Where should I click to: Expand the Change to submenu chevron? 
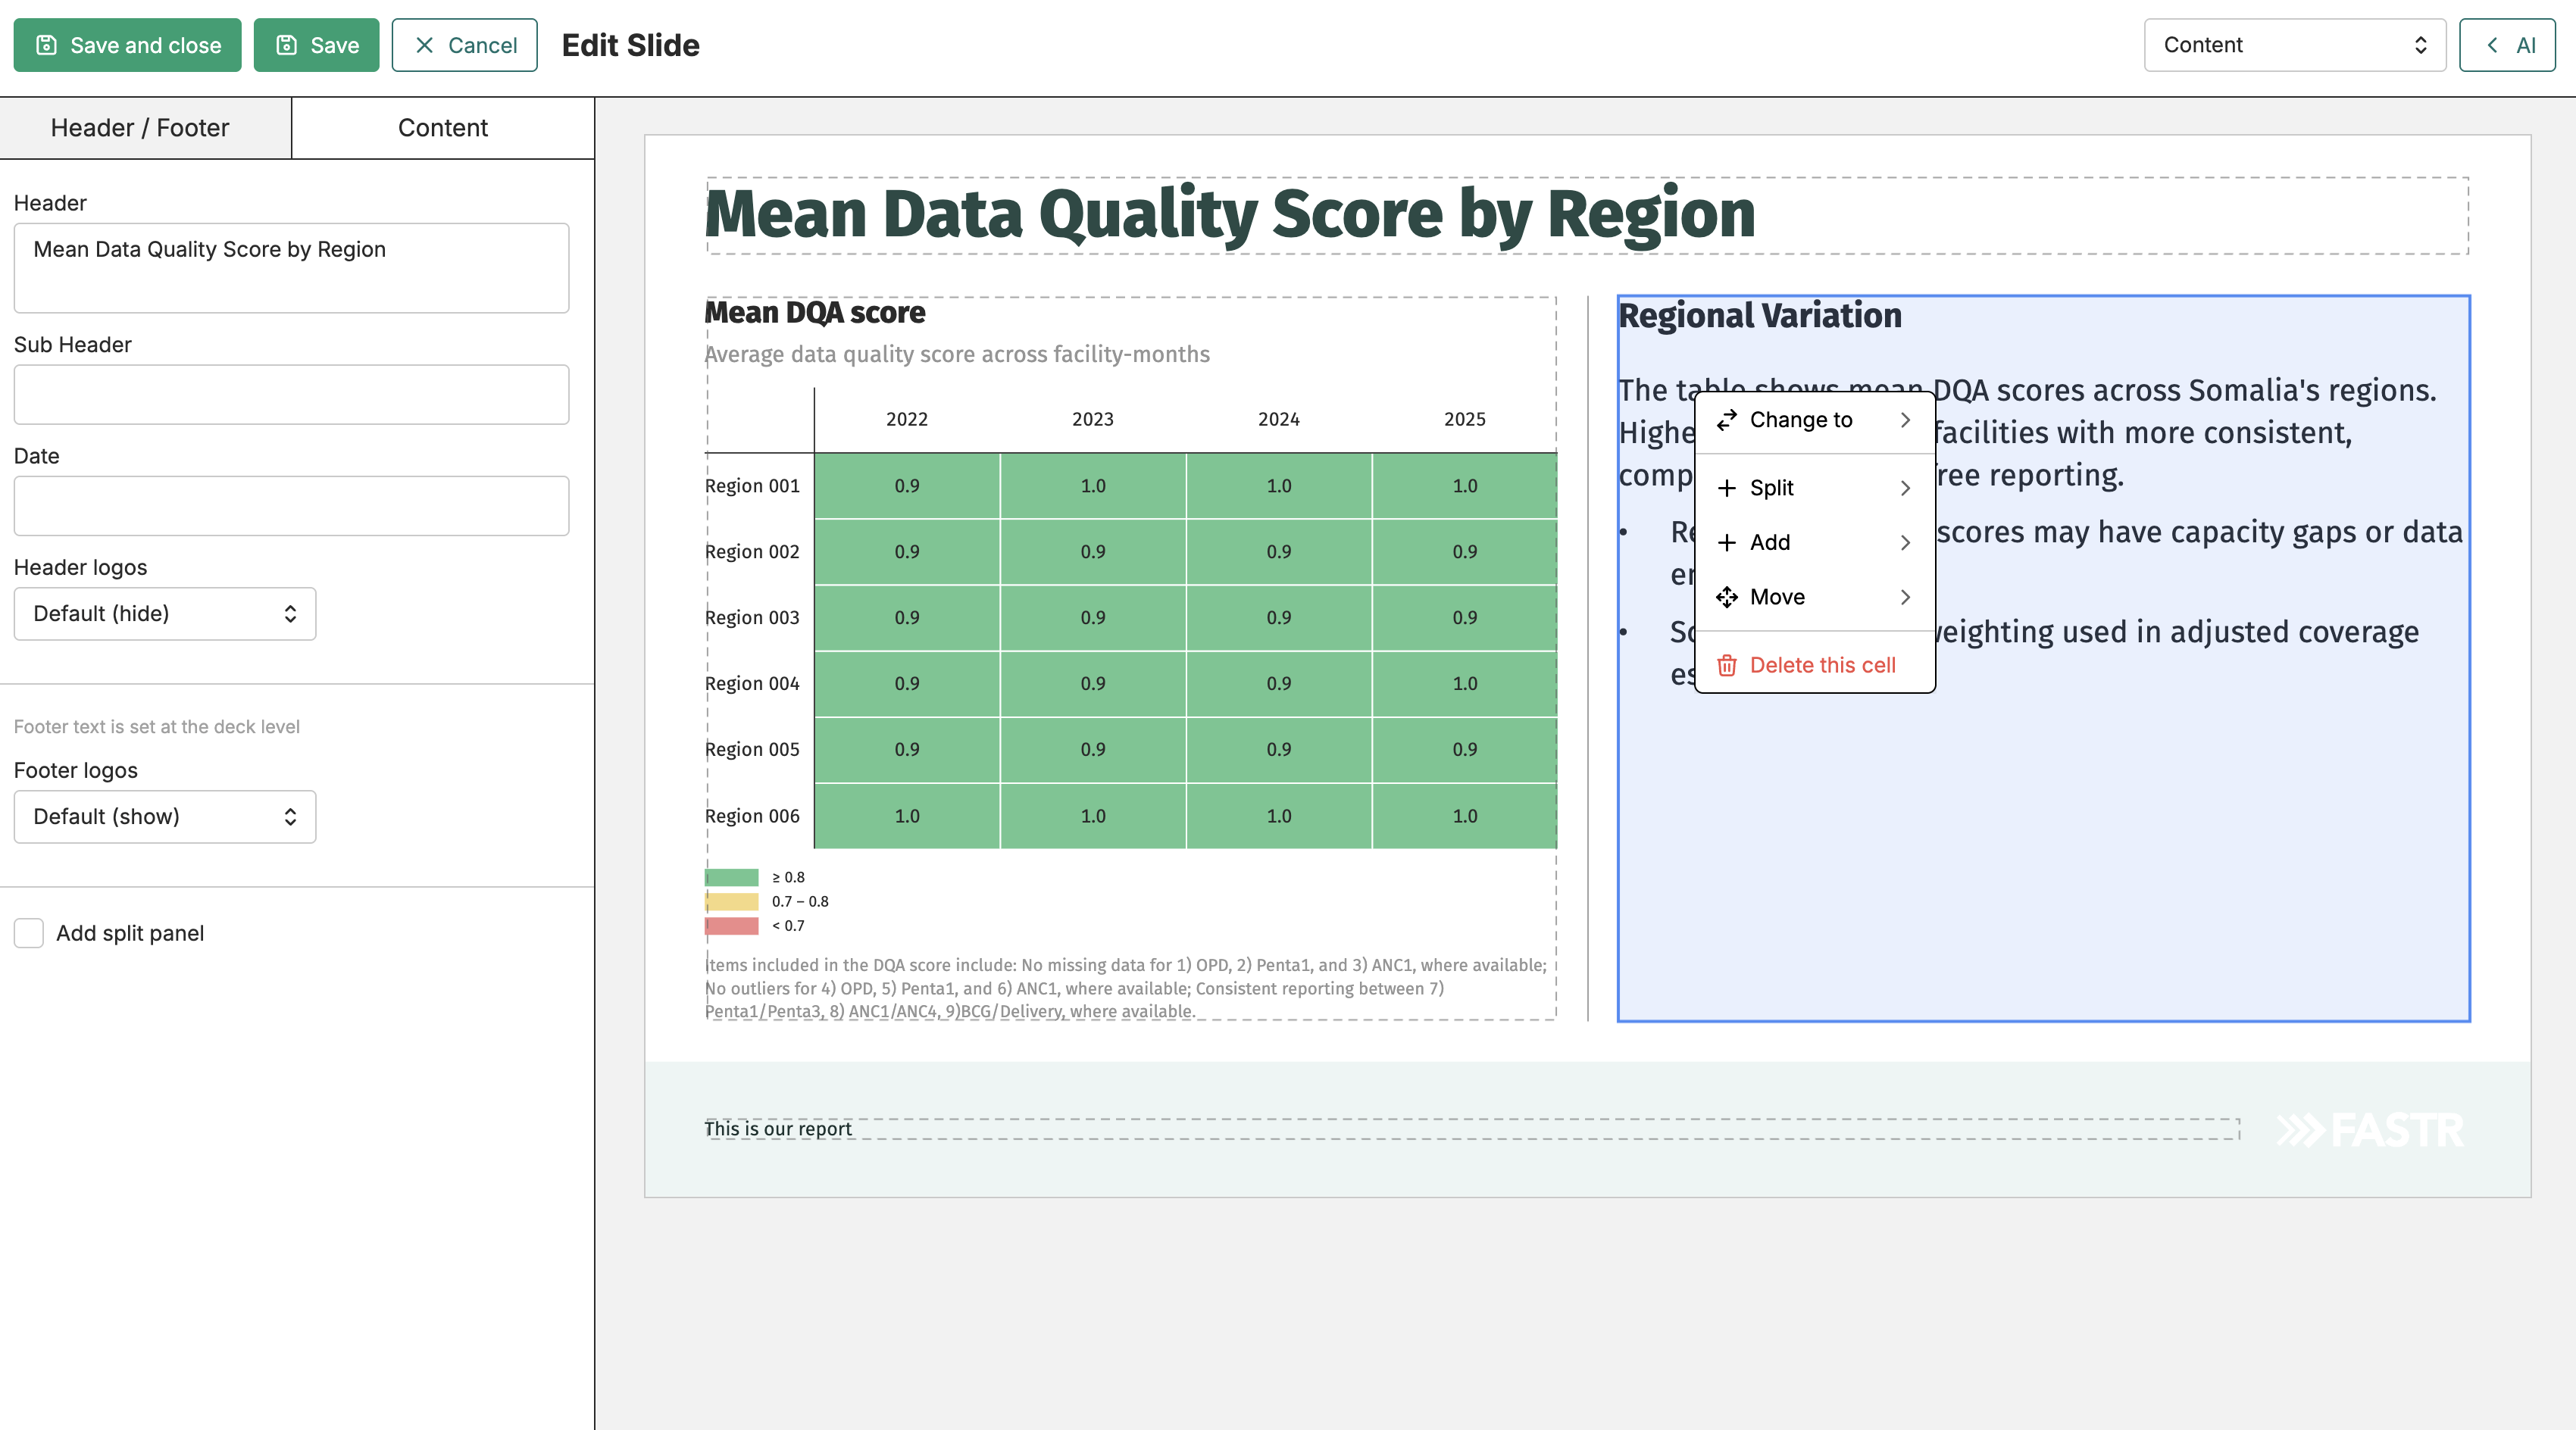(x=1905, y=420)
